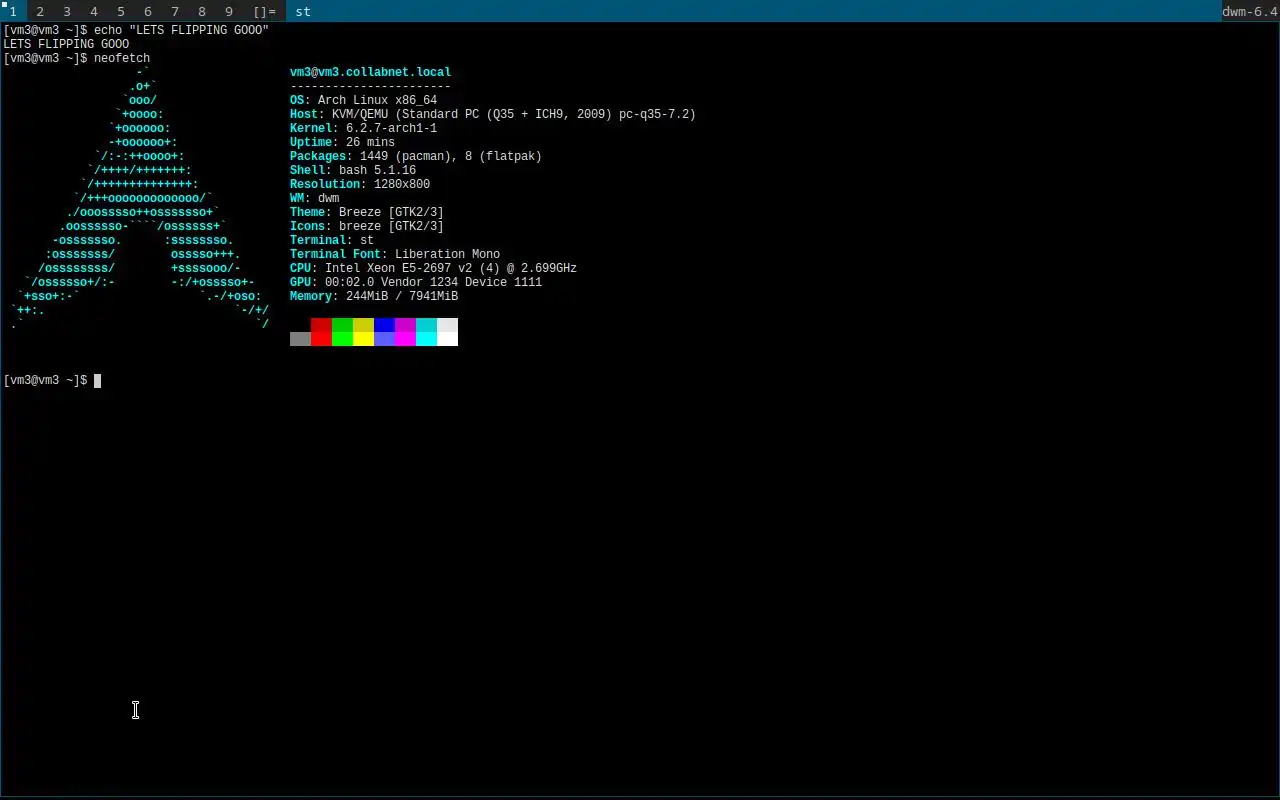Click the GPU: 00:02.0 Vendor line
Image resolution: width=1280 pixels, height=800 pixels.
pyautogui.click(x=416, y=282)
